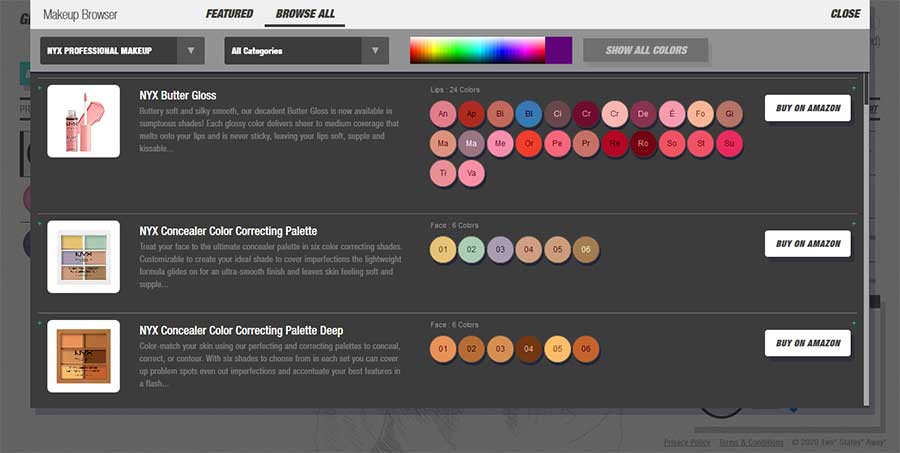The image size is (900, 453).
Task: Choose the Me Butter Gloss shade
Action: pos(500,144)
